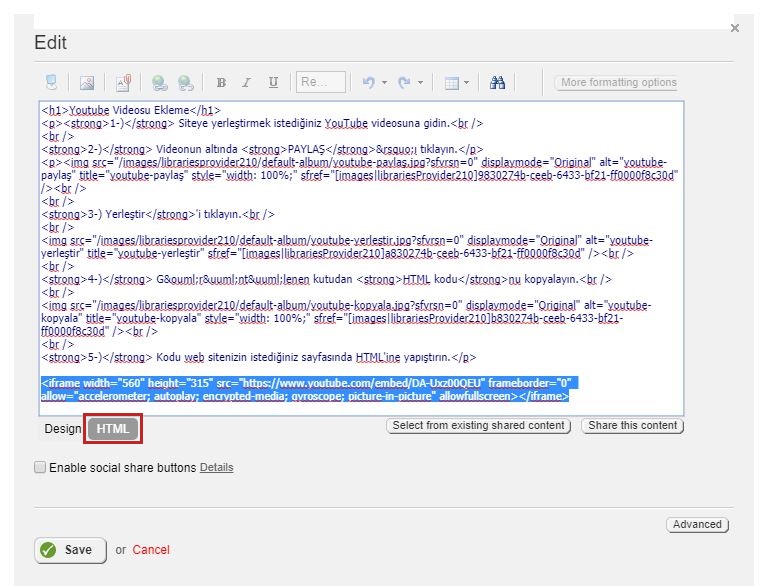The height and width of the screenshot is (586, 763).
Task: Enable social share buttons checkbox
Action: click(40, 467)
